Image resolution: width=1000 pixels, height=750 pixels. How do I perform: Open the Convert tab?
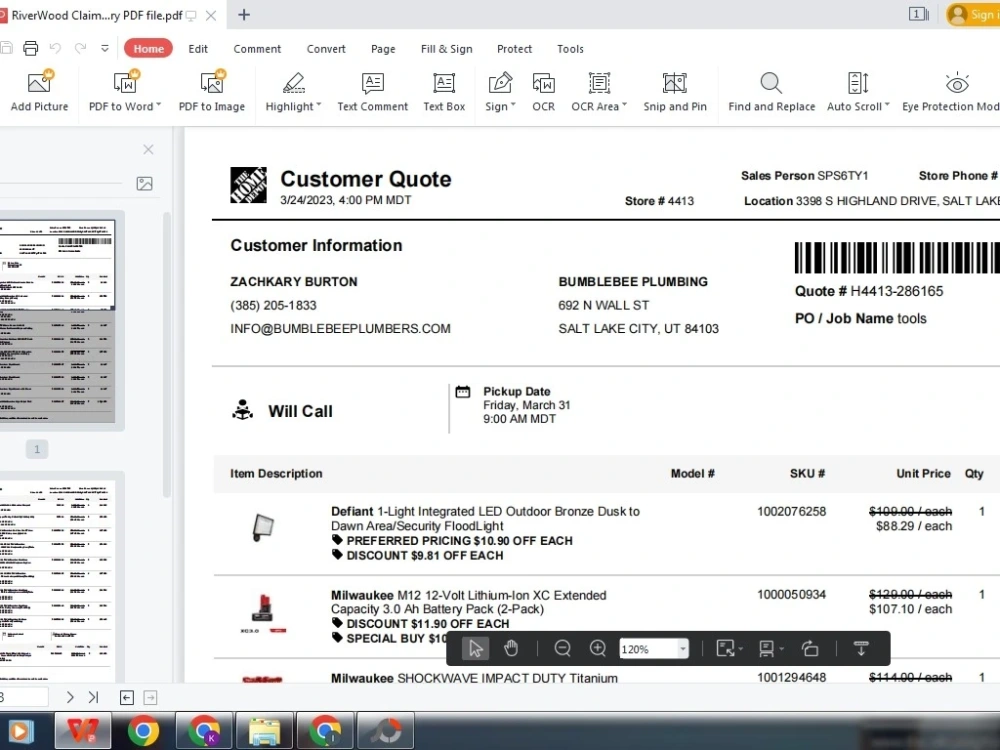click(x=326, y=49)
